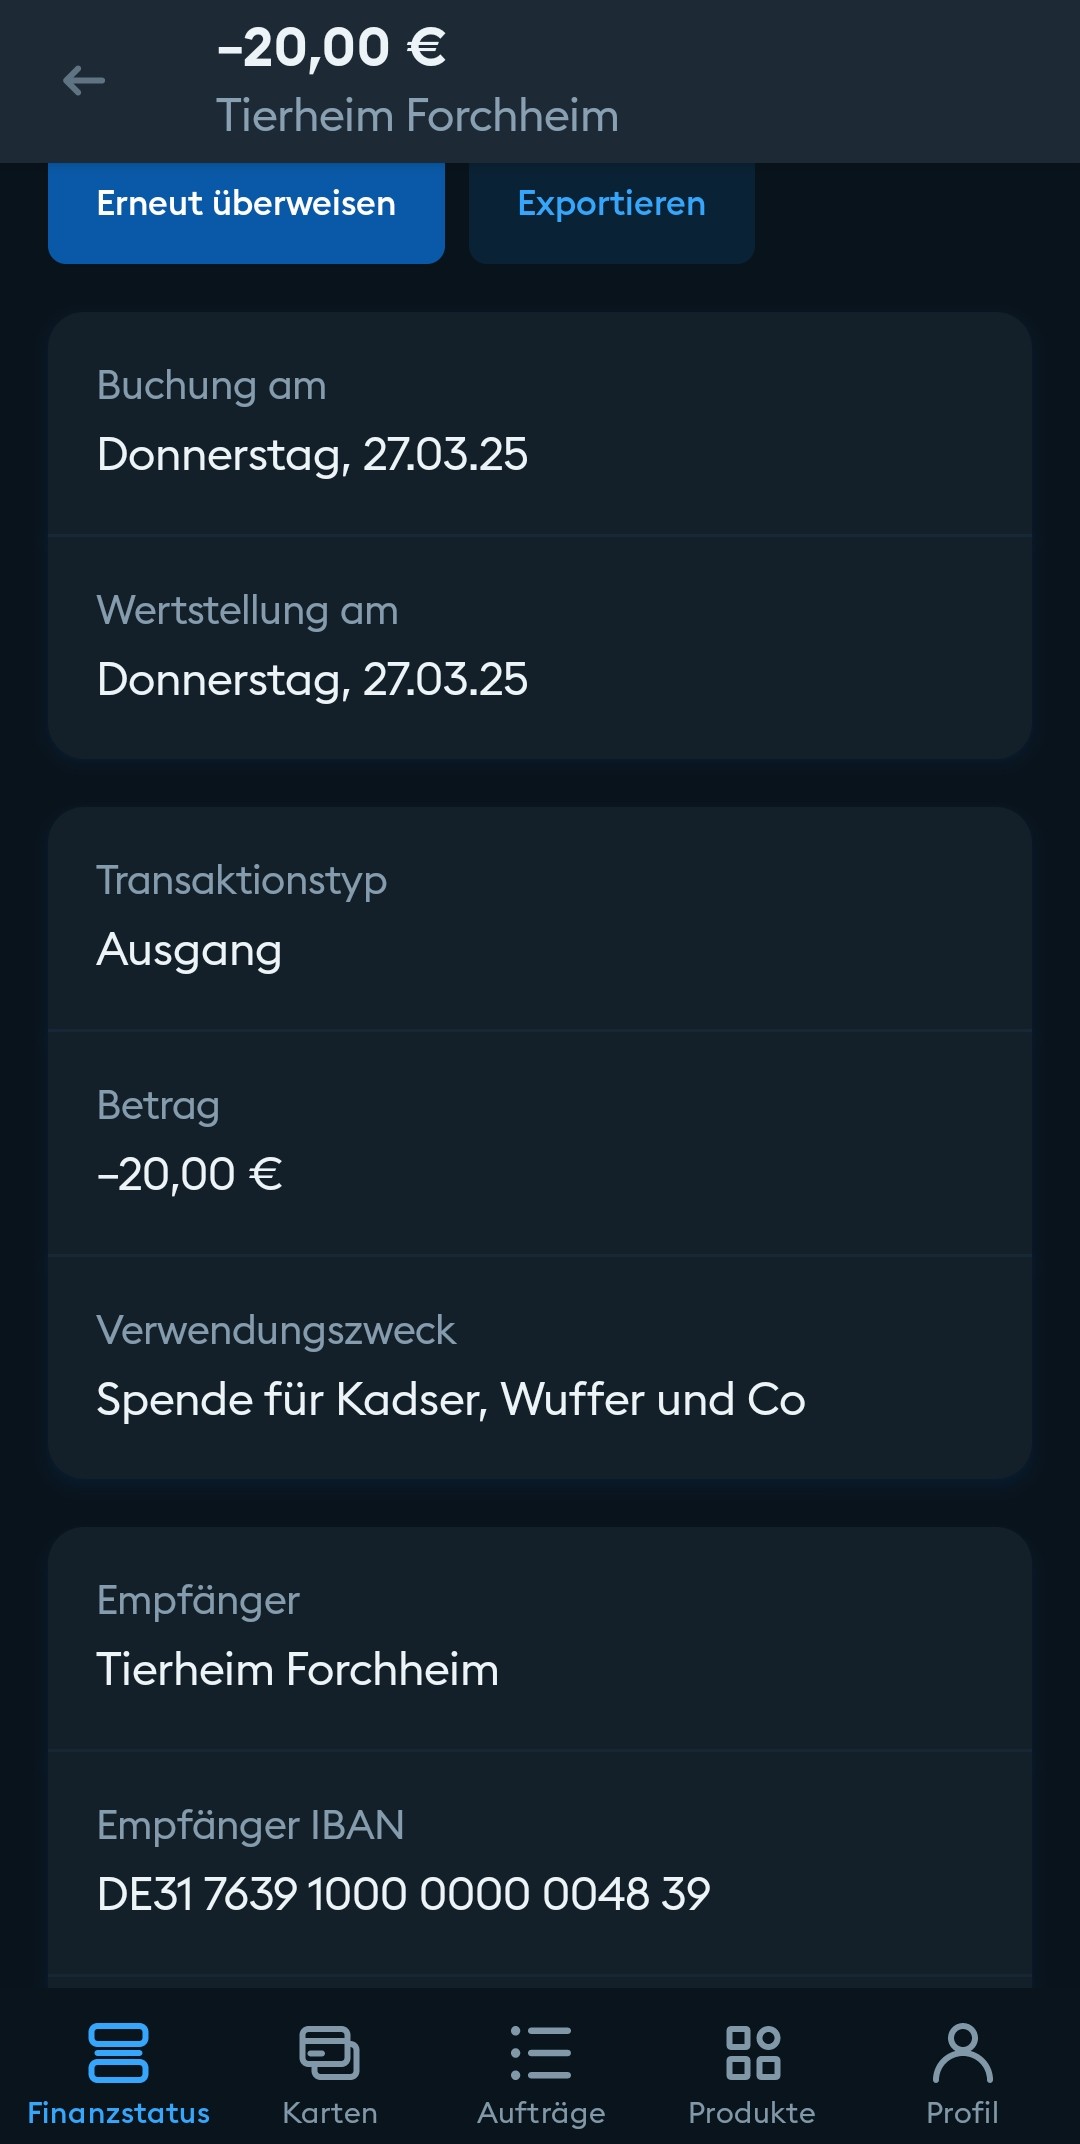Open the Finanzstatus icon in bottom bar
Screen dimensions: 1080x2144
coord(118,2053)
